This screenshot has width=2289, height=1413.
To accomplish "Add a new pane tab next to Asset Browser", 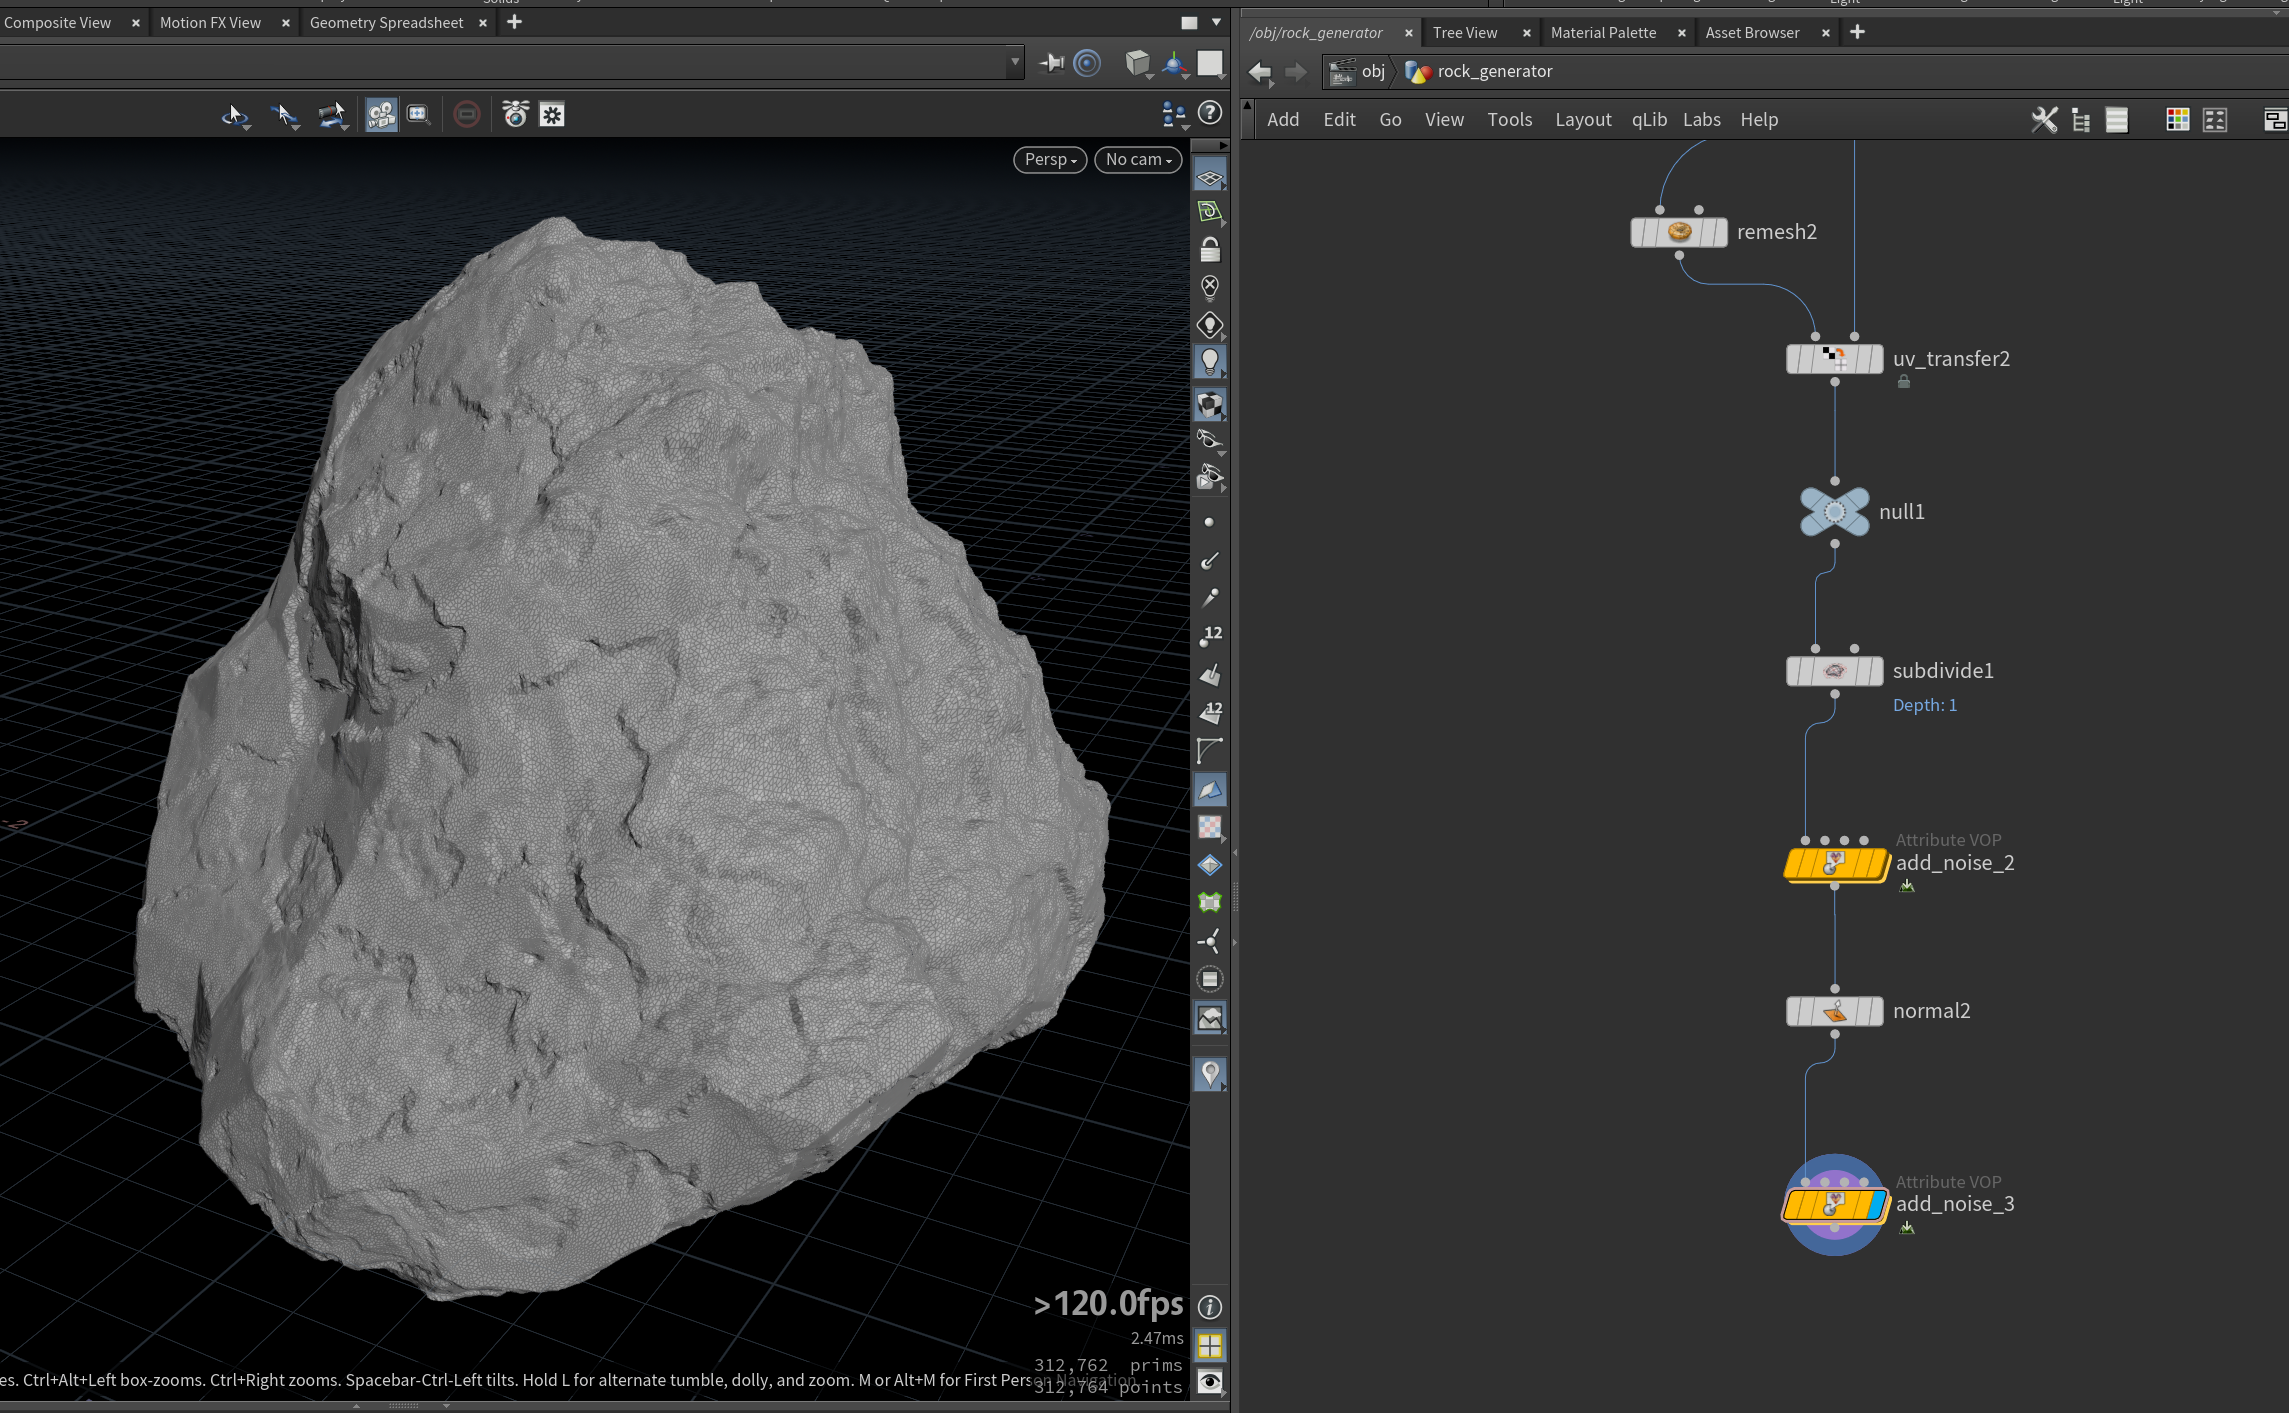I will [x=1857, y=32].
